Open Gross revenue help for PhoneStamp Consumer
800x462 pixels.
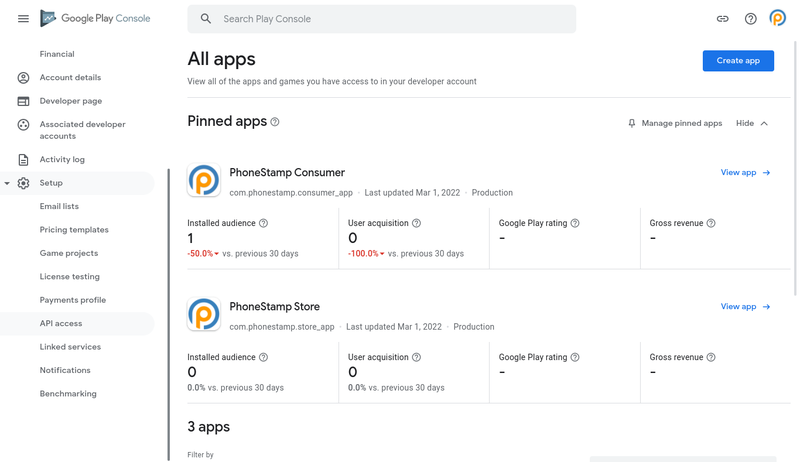pos(711,223)
